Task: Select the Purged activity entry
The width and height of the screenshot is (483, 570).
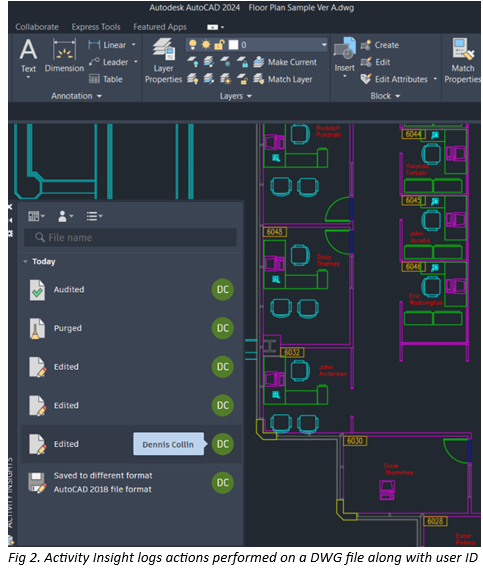Action: pos(131,328)
